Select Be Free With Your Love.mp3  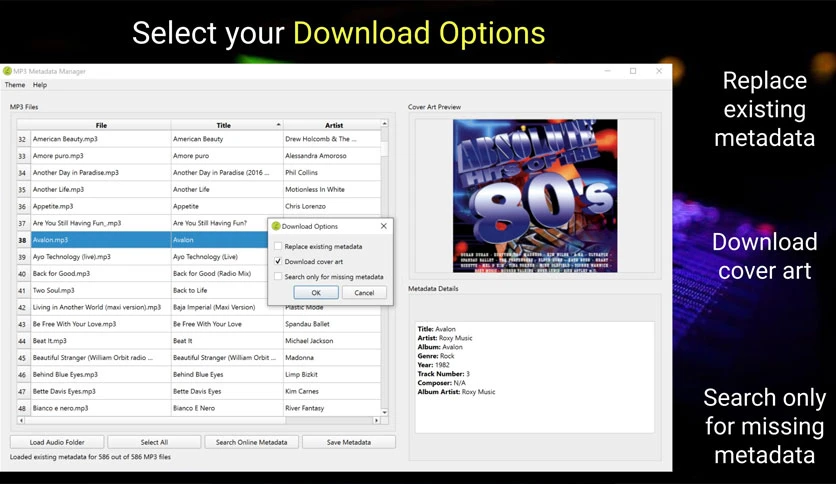coord(101,324)
